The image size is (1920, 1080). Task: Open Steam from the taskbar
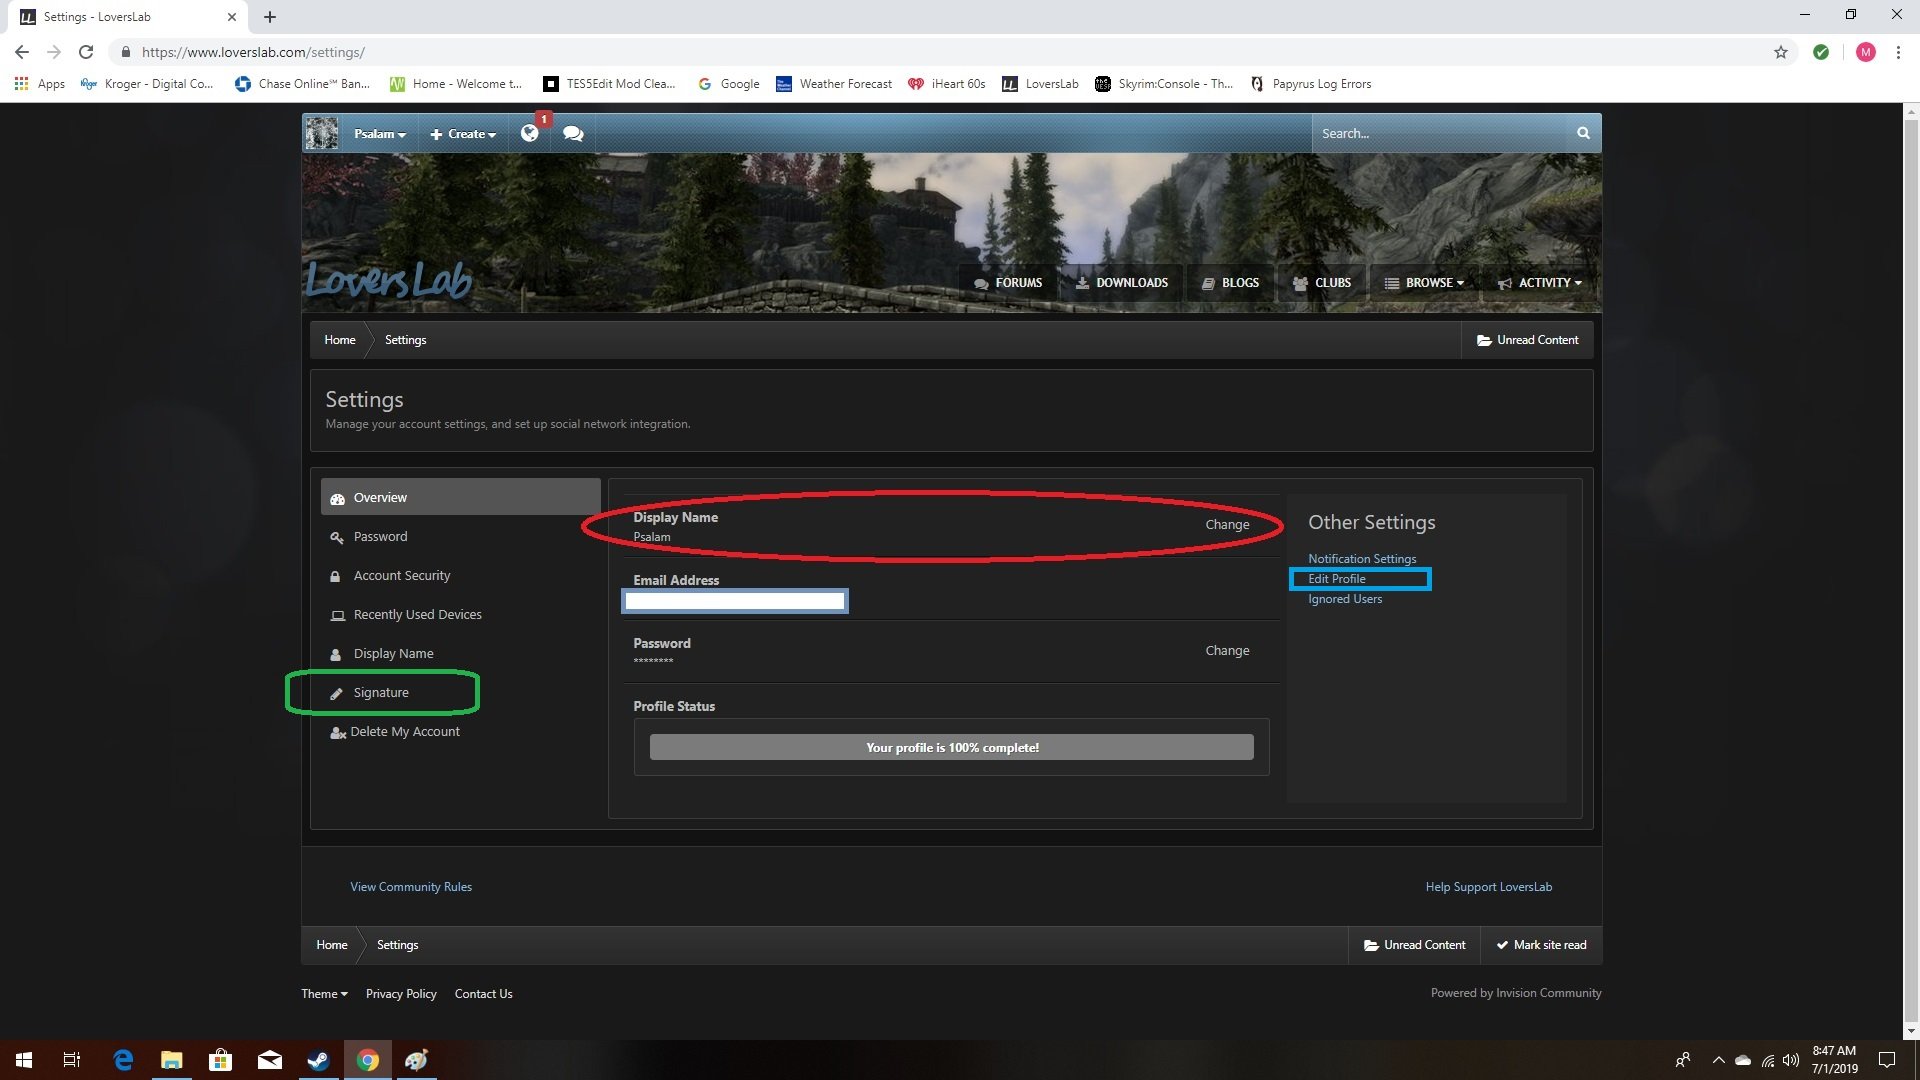(319, 1060)
